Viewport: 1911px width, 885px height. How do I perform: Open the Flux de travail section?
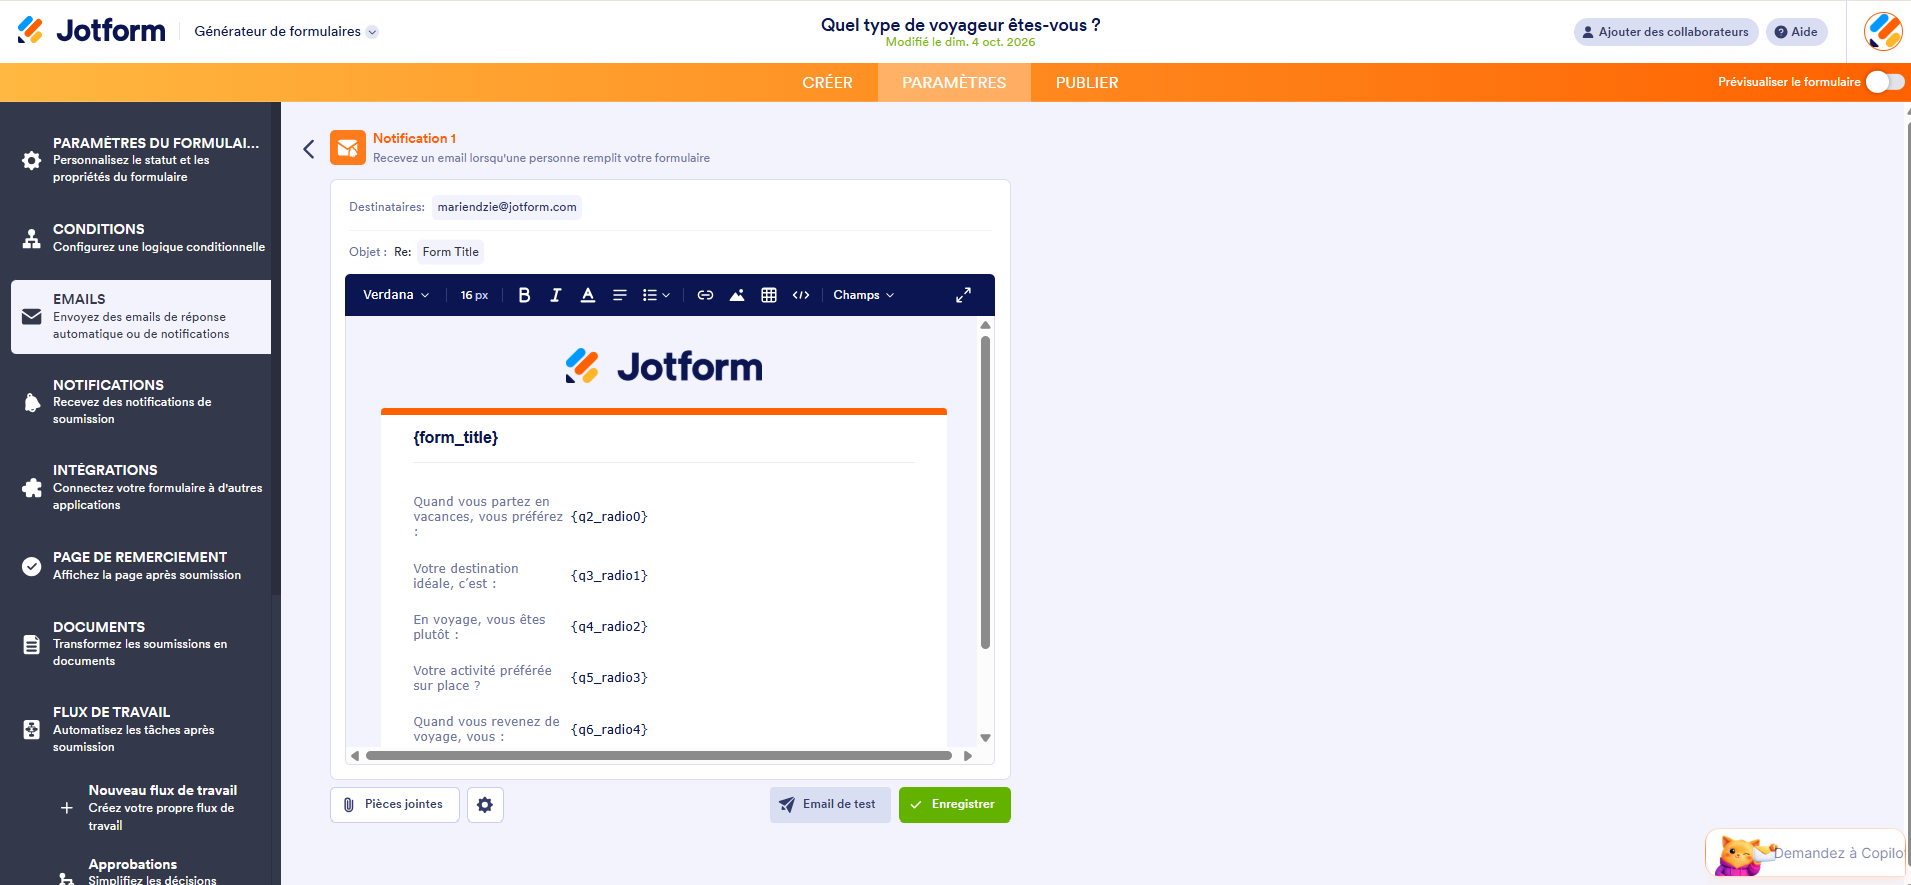click(x=141, y=729)
